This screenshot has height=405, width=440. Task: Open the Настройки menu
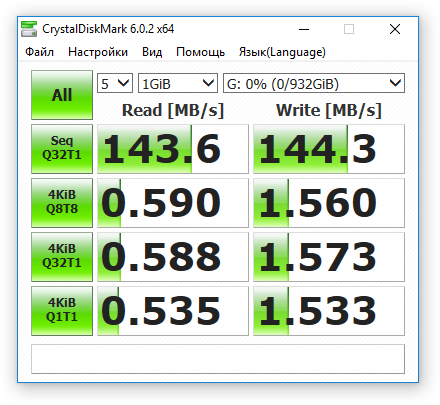tap(98, 52)
